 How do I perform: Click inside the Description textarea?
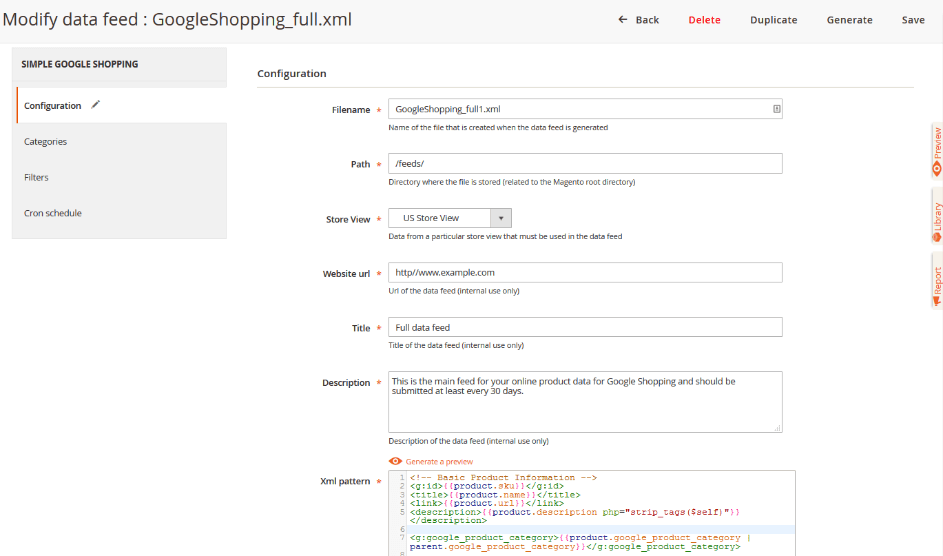[585, 402]
